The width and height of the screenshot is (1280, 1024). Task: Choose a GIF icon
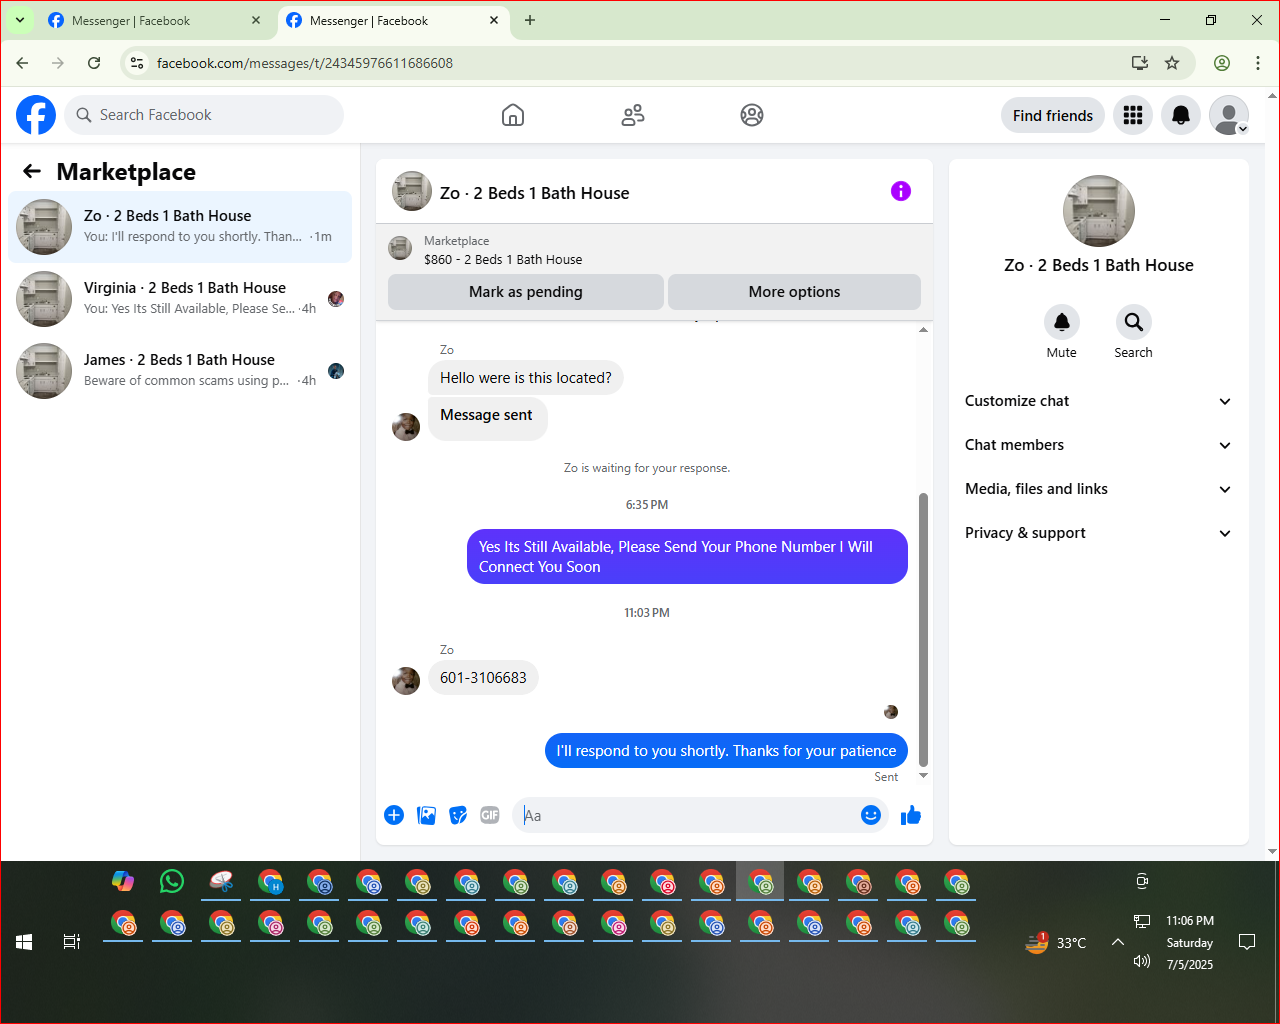(490, 815)
